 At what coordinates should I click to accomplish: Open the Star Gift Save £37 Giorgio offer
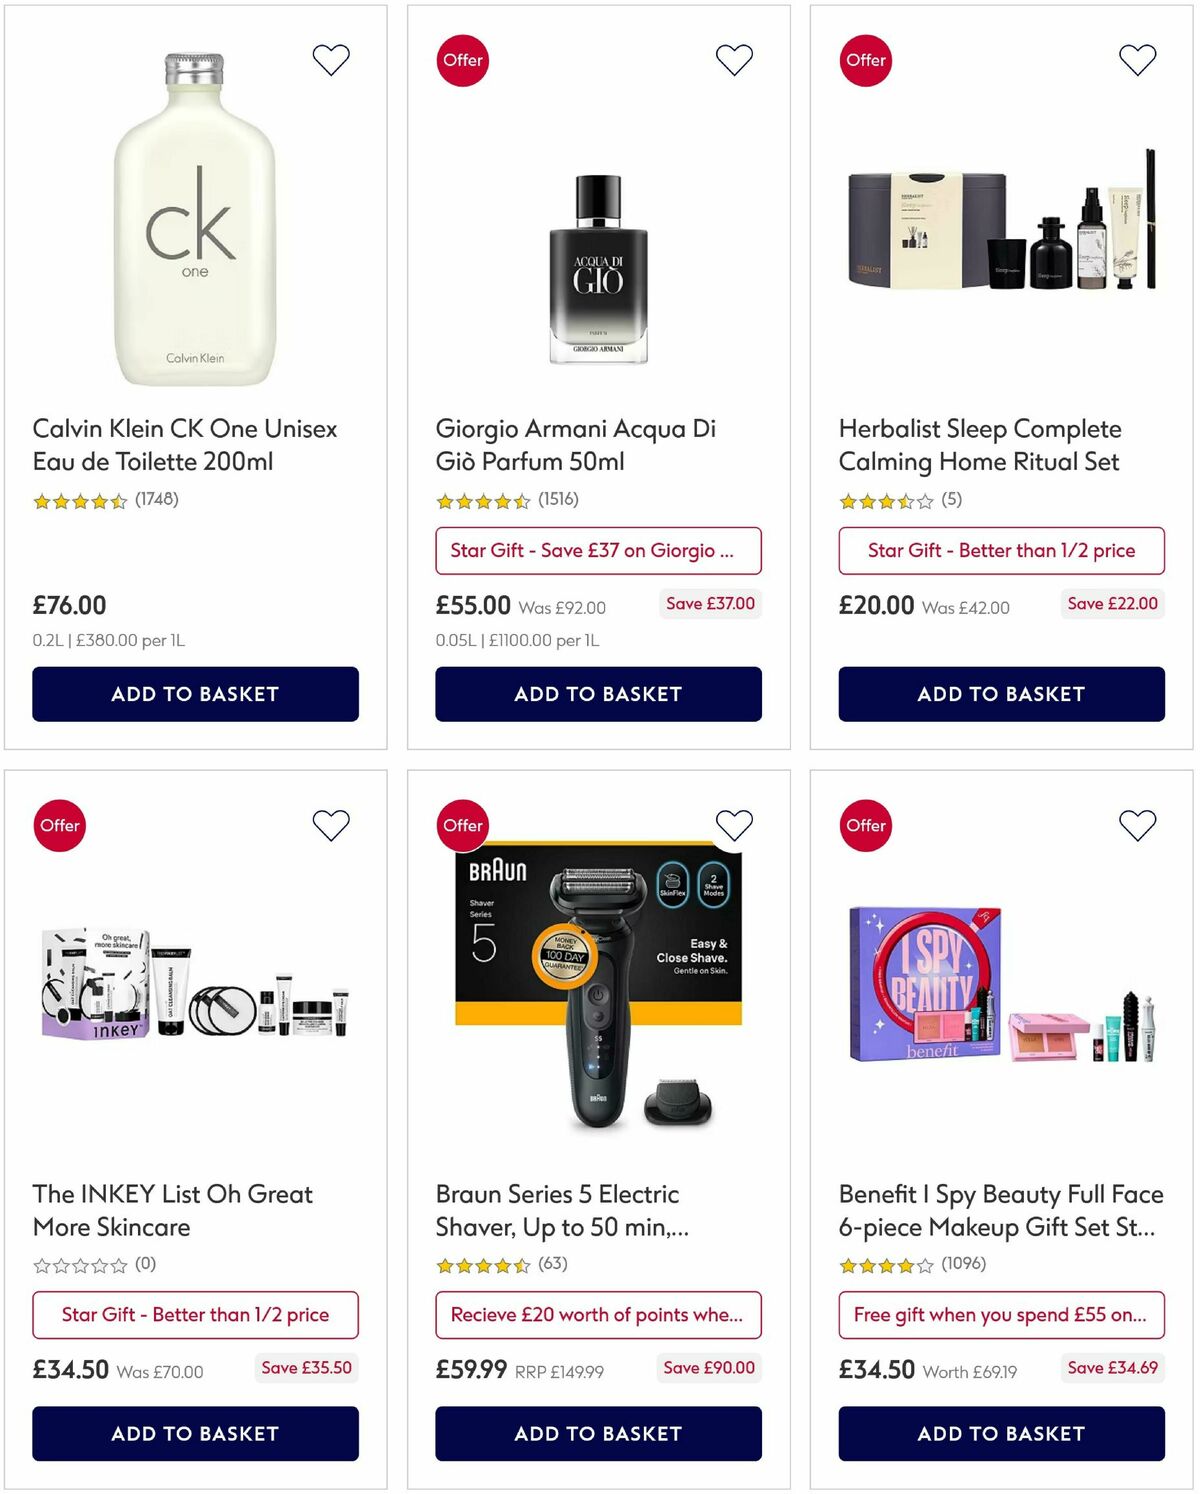[598, 551]
